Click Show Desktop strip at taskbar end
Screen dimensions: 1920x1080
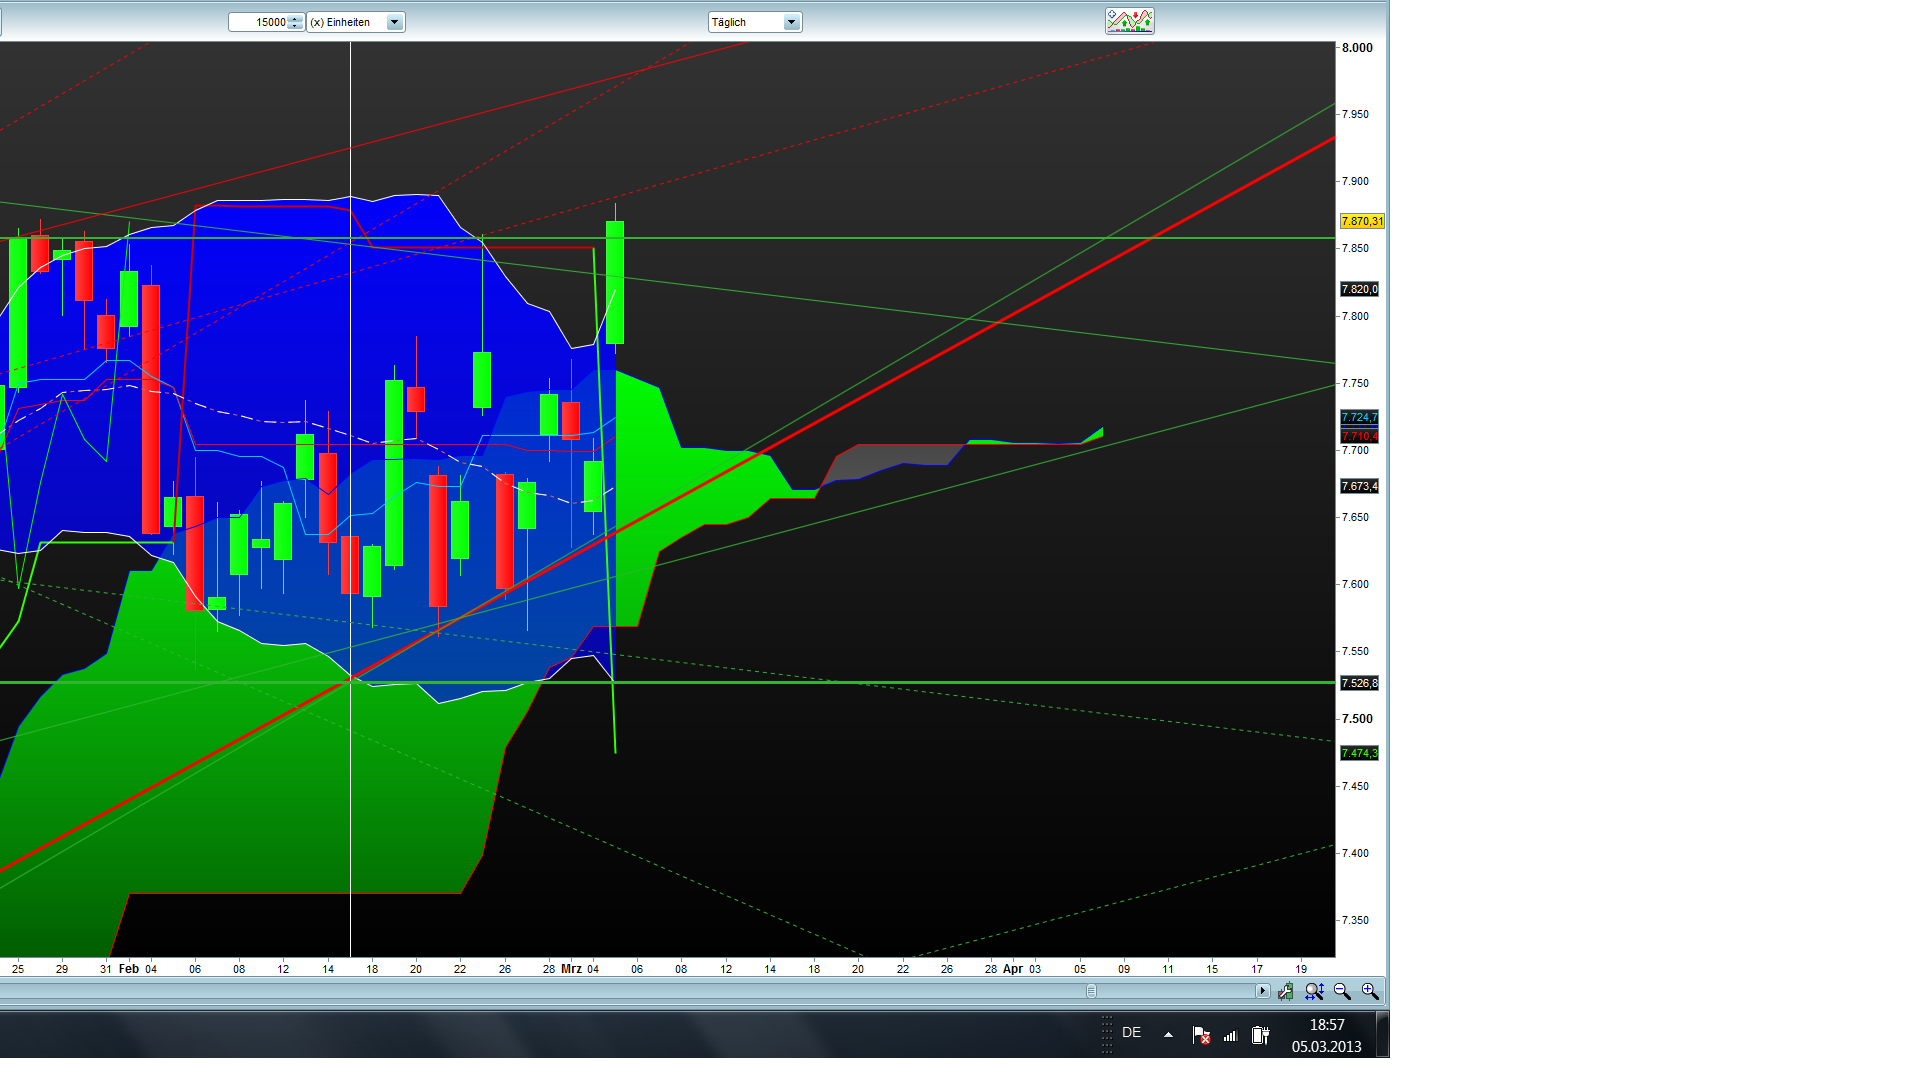(x=1382, y=1035)
